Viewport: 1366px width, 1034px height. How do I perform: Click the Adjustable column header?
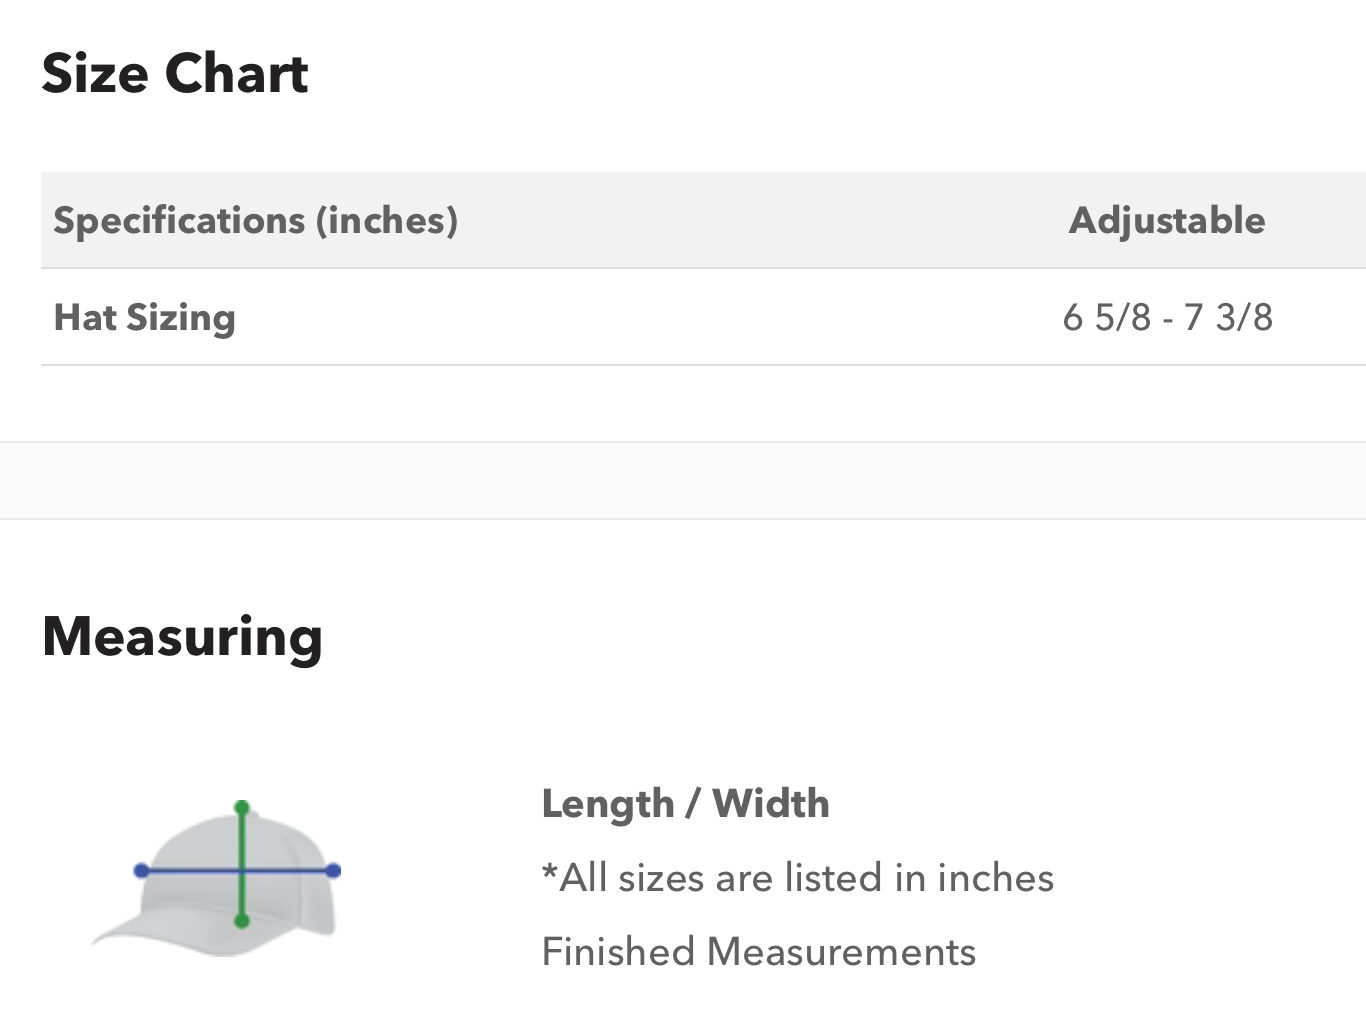tap(1167, 220)
